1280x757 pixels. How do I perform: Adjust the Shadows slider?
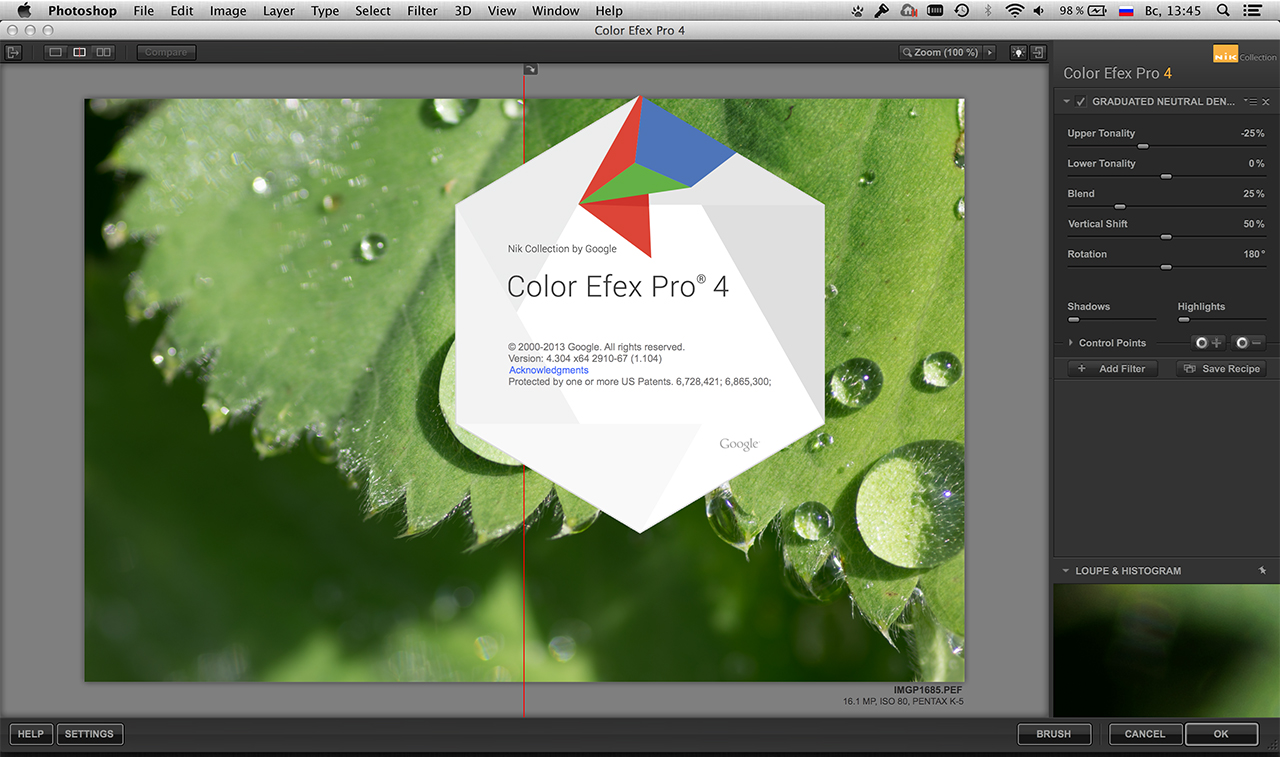[x=1074, y=320]
